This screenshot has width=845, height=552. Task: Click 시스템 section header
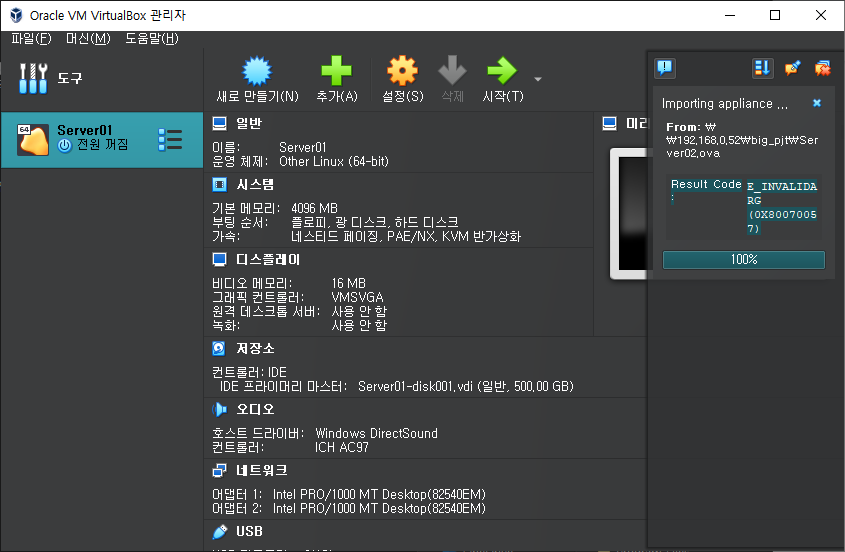(x=255, y=184)
